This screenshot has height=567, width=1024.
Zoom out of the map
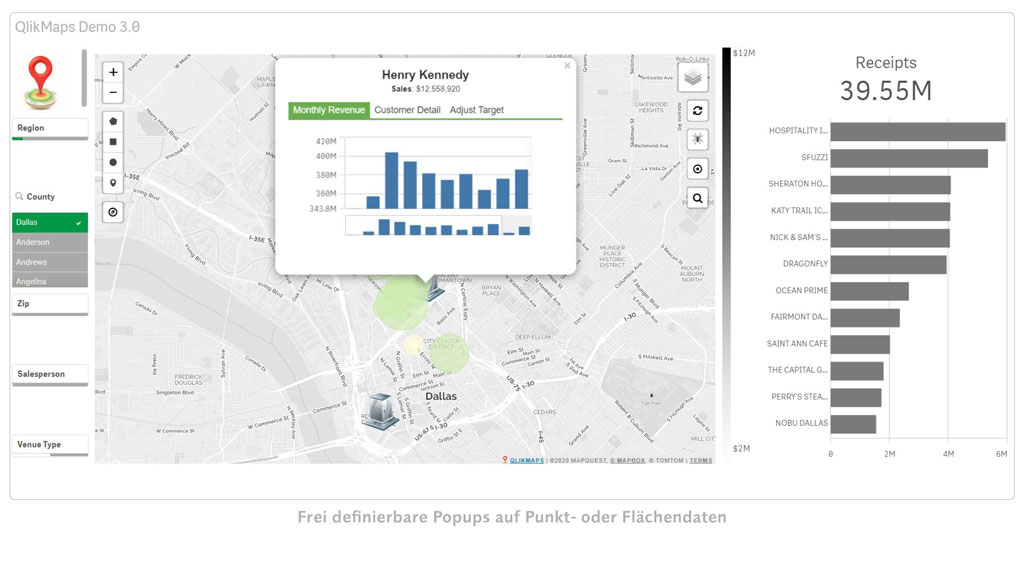tap(113, 93)
